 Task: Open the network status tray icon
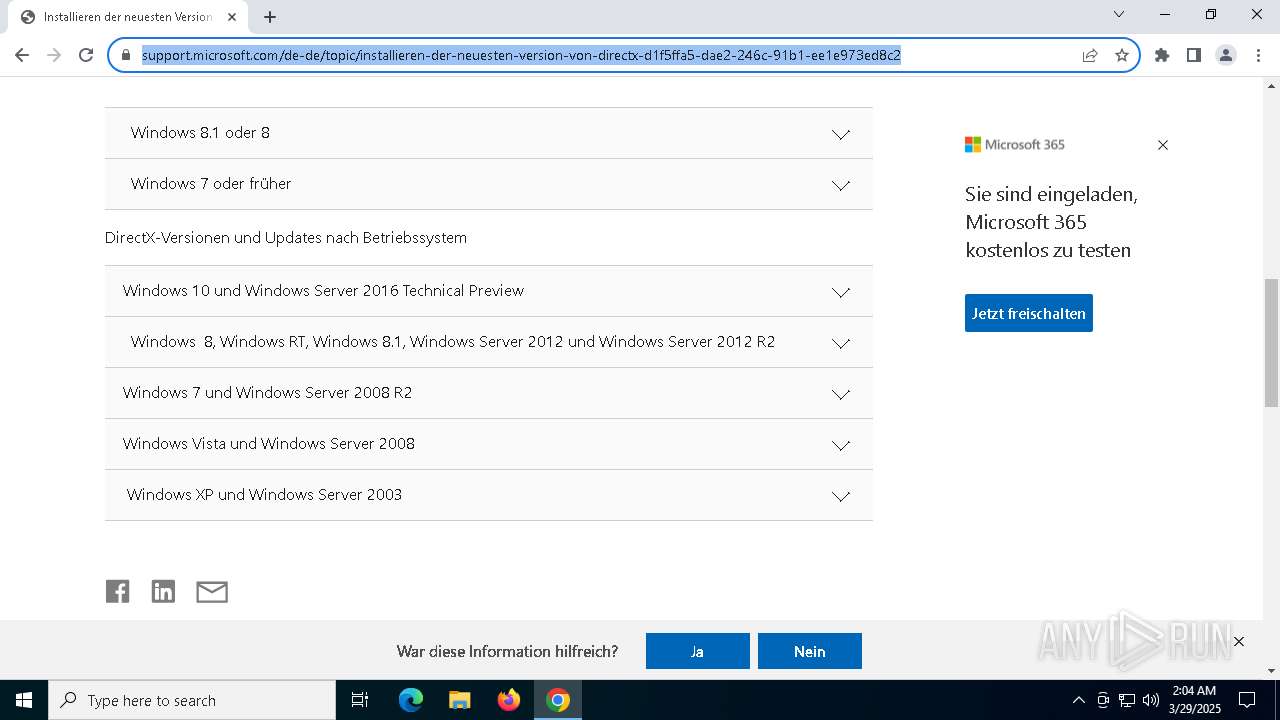click(x=1127, y=700)
